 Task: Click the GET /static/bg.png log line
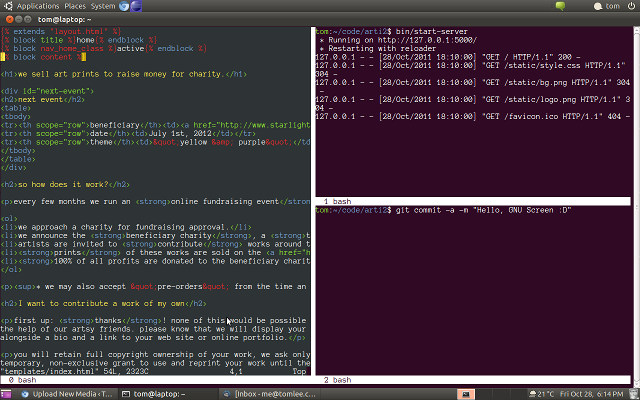pos(473,87)
